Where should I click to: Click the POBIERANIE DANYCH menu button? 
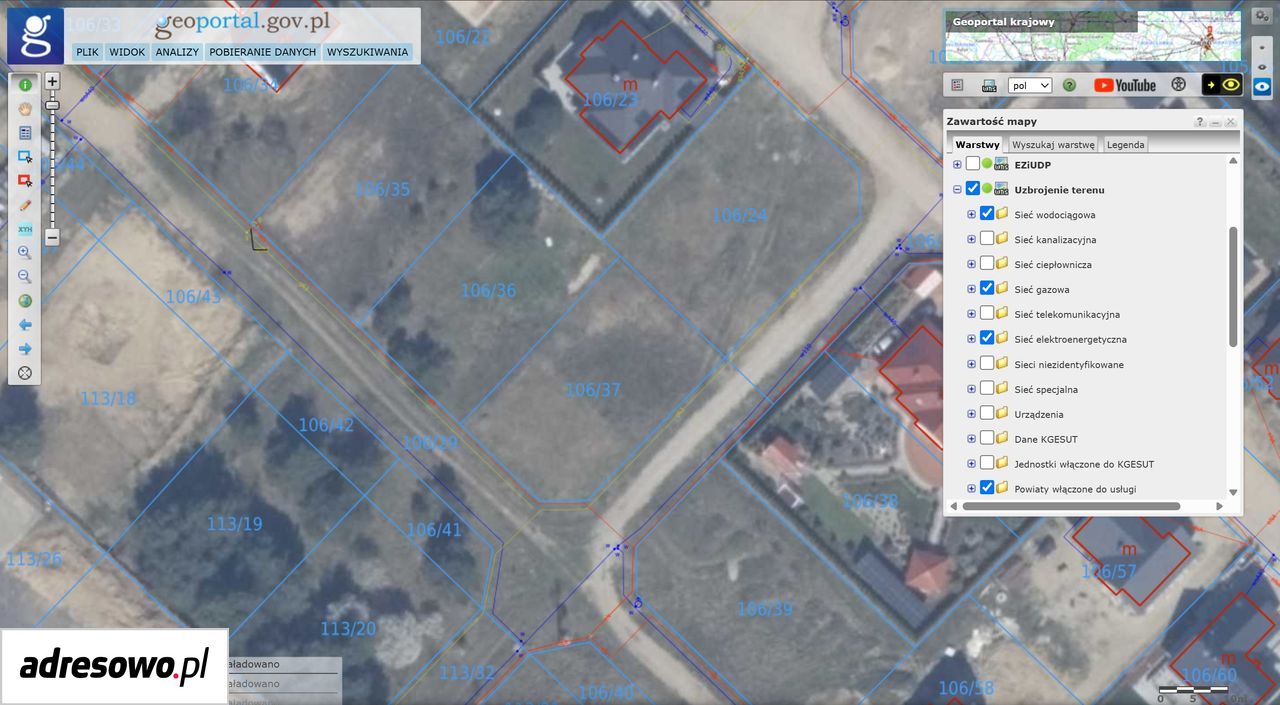[262, 52]
